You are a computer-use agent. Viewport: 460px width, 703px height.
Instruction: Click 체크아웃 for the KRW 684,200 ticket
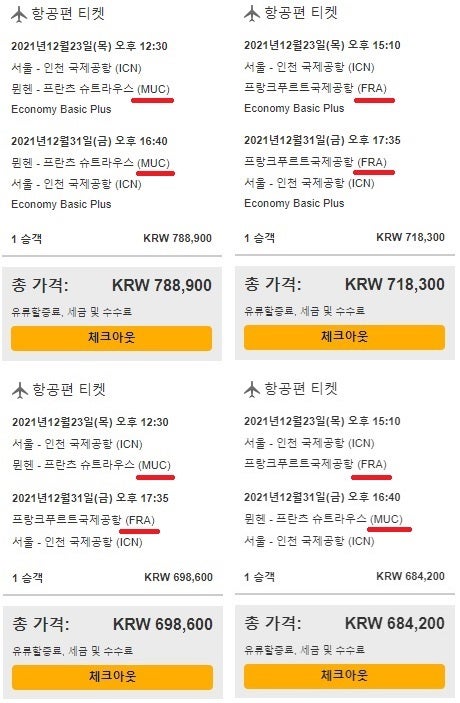344,676
